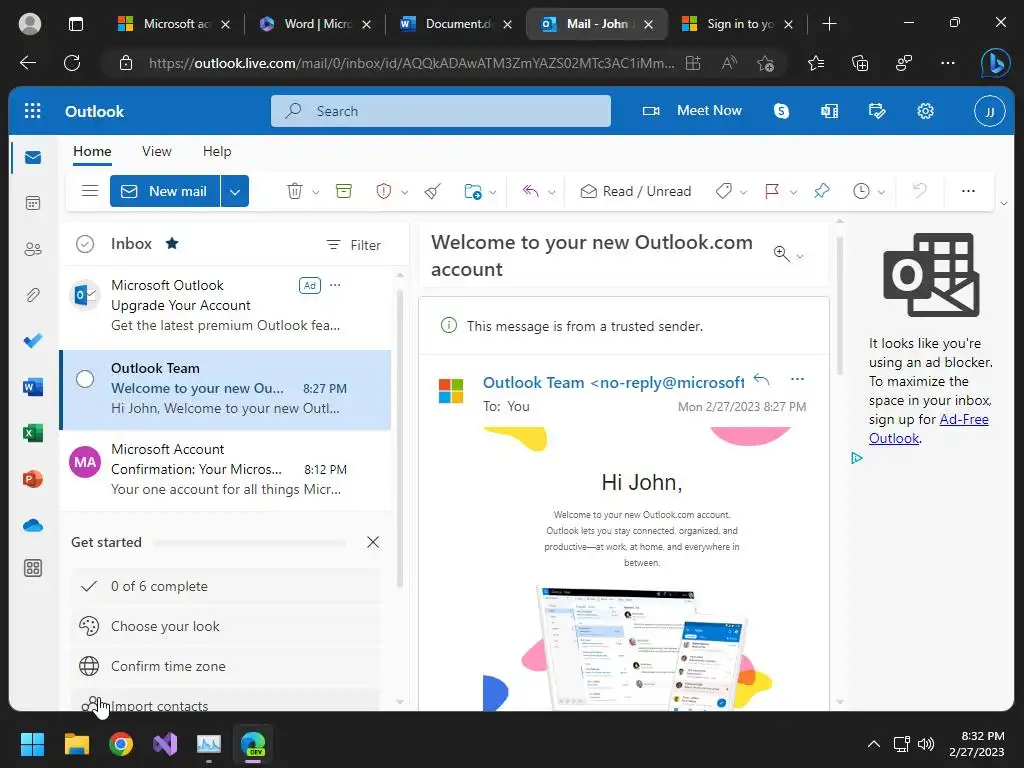Open the Microsoft Account confirmation email
The image size is (1024, 768).
click(225, 470)
